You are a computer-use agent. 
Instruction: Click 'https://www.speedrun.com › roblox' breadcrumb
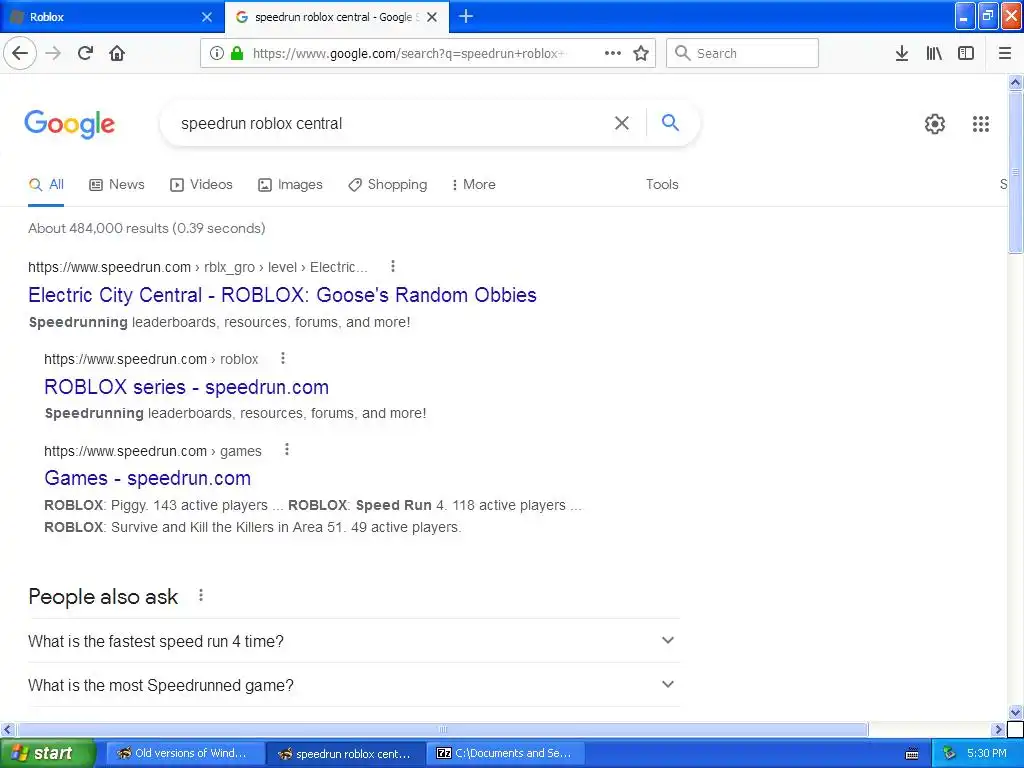(151, 359)
